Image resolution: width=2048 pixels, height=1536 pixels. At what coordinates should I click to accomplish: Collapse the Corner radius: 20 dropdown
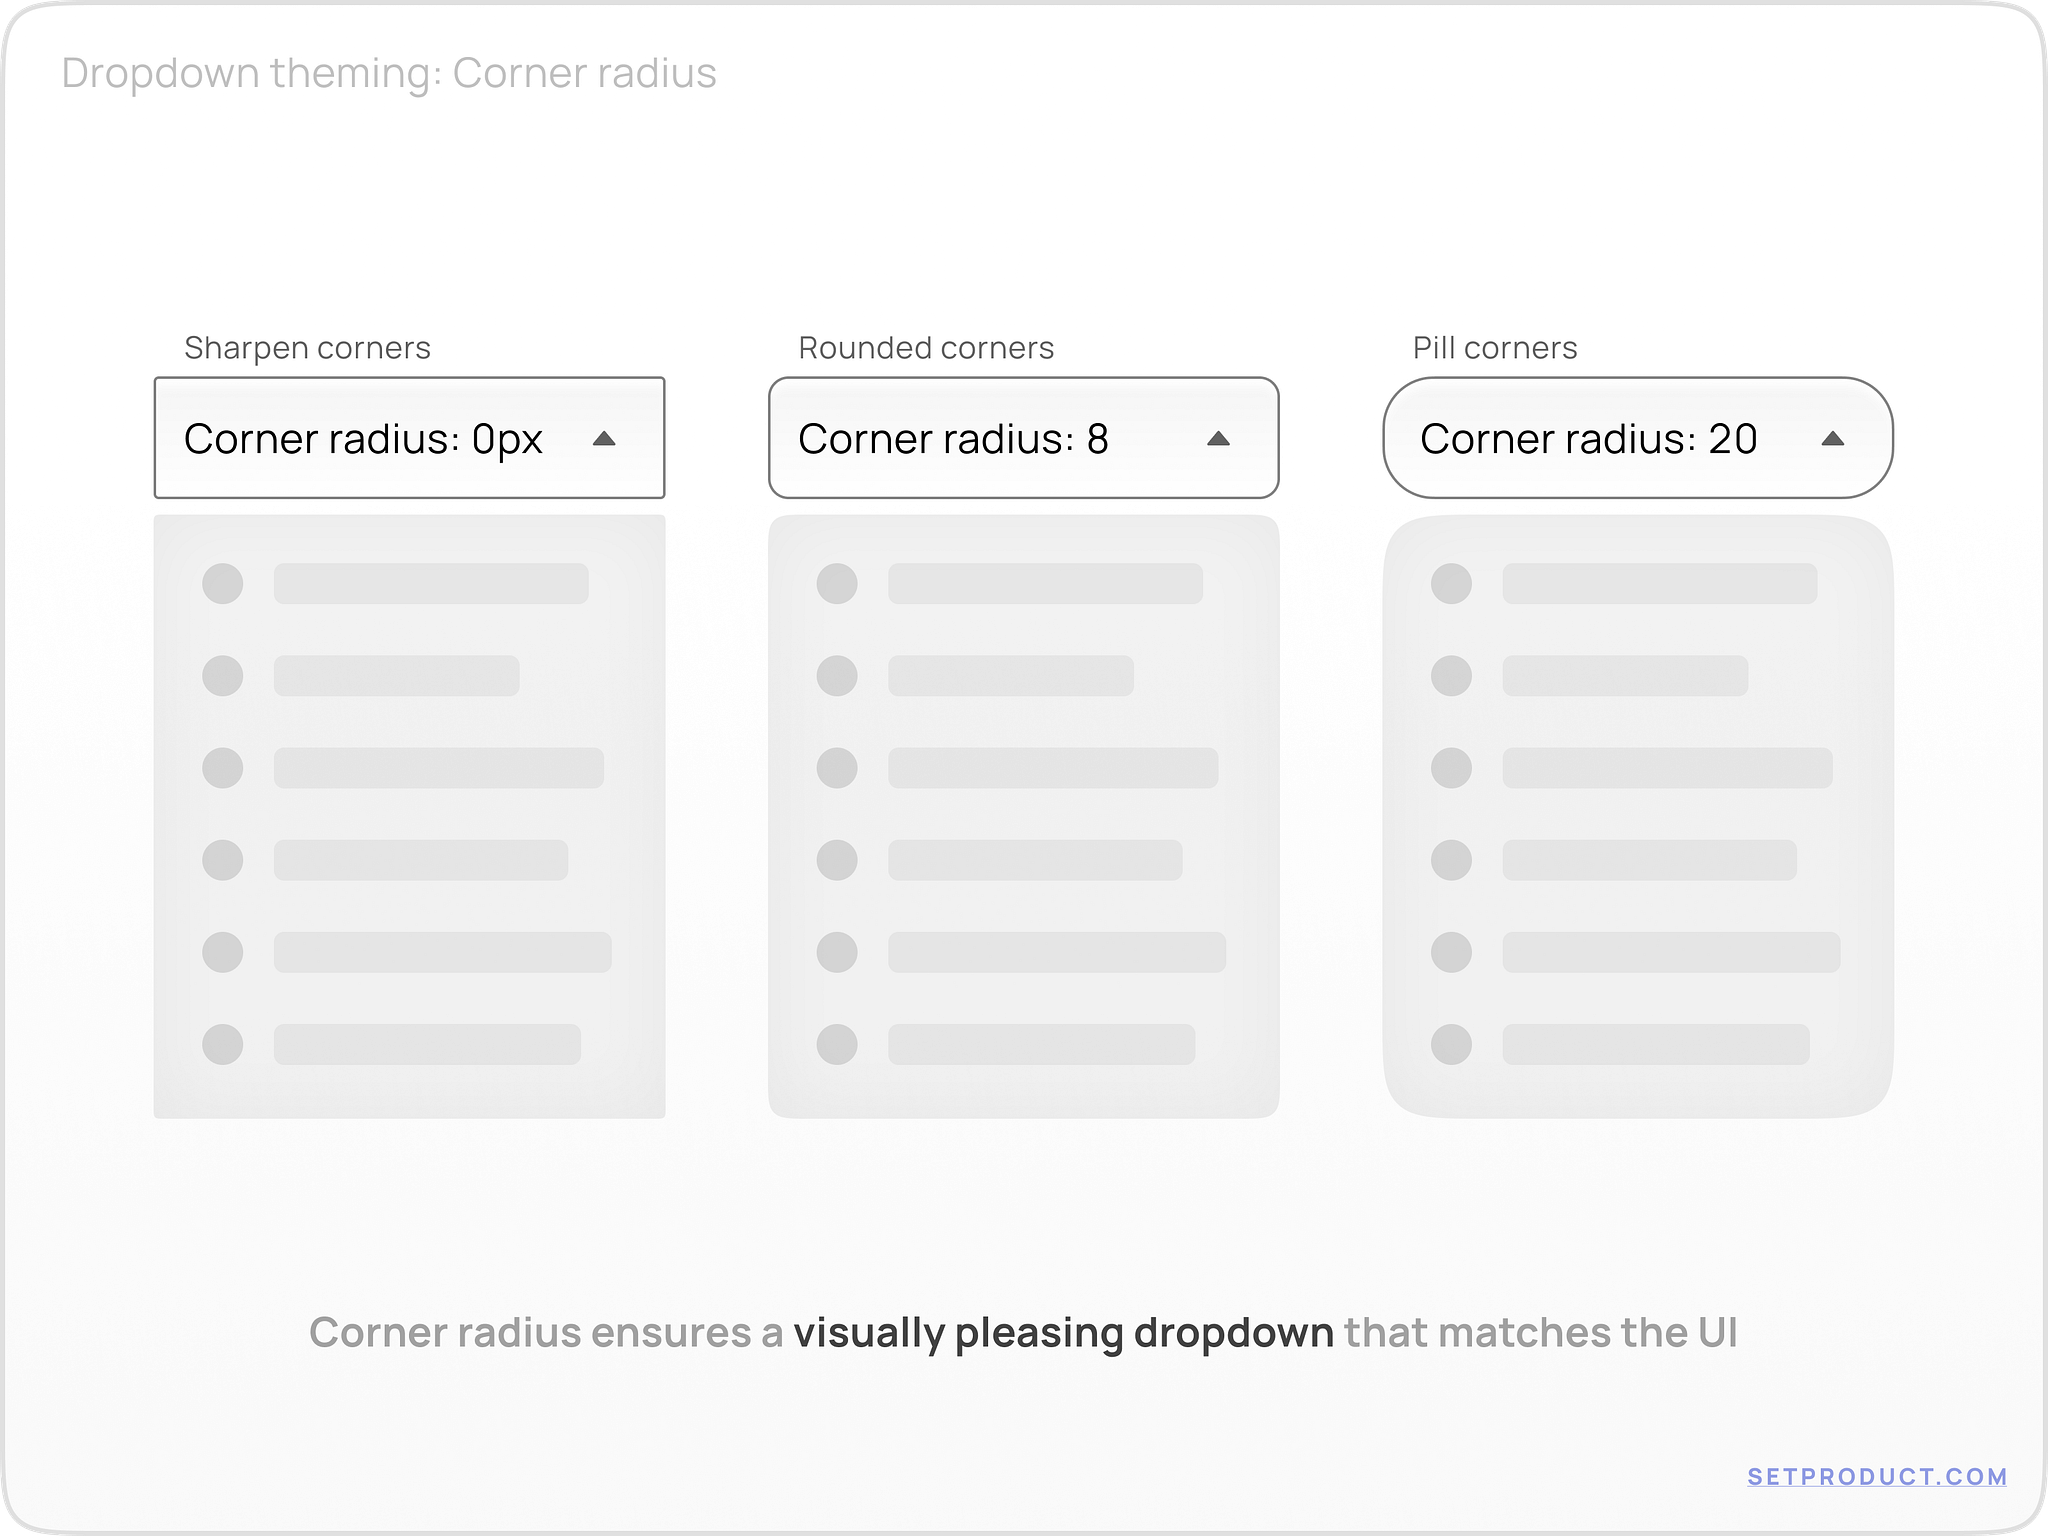(x=1637, y=438)
